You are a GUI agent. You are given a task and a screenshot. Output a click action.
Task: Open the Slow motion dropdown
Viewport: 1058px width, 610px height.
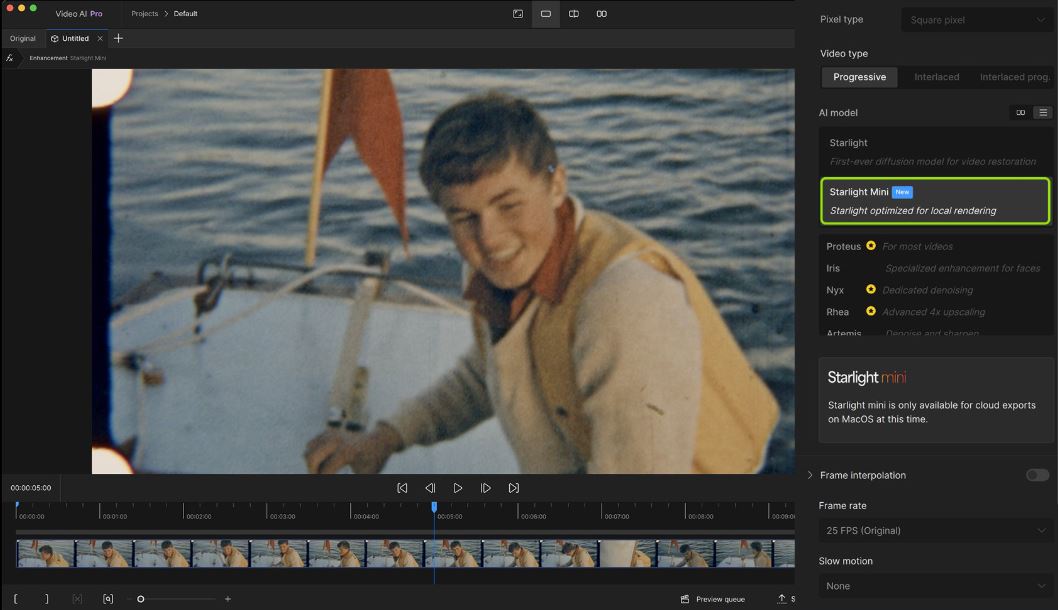tap(935, 586)
